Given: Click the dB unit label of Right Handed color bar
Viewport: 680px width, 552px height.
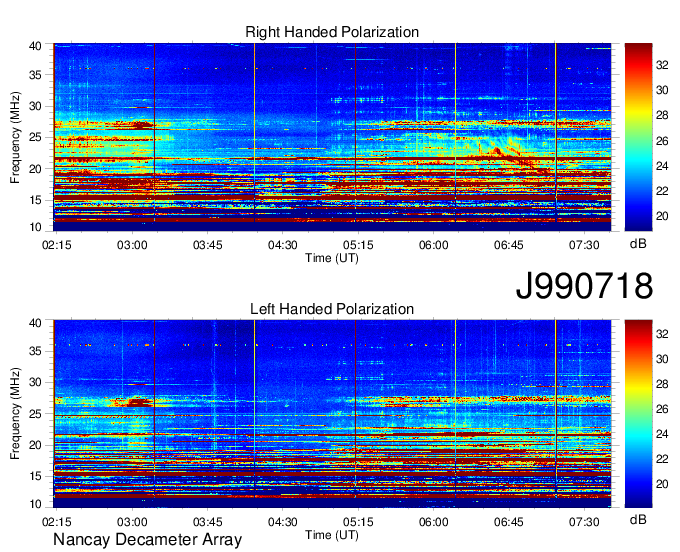Looking at the screenshot, I should tap(638, 244).
